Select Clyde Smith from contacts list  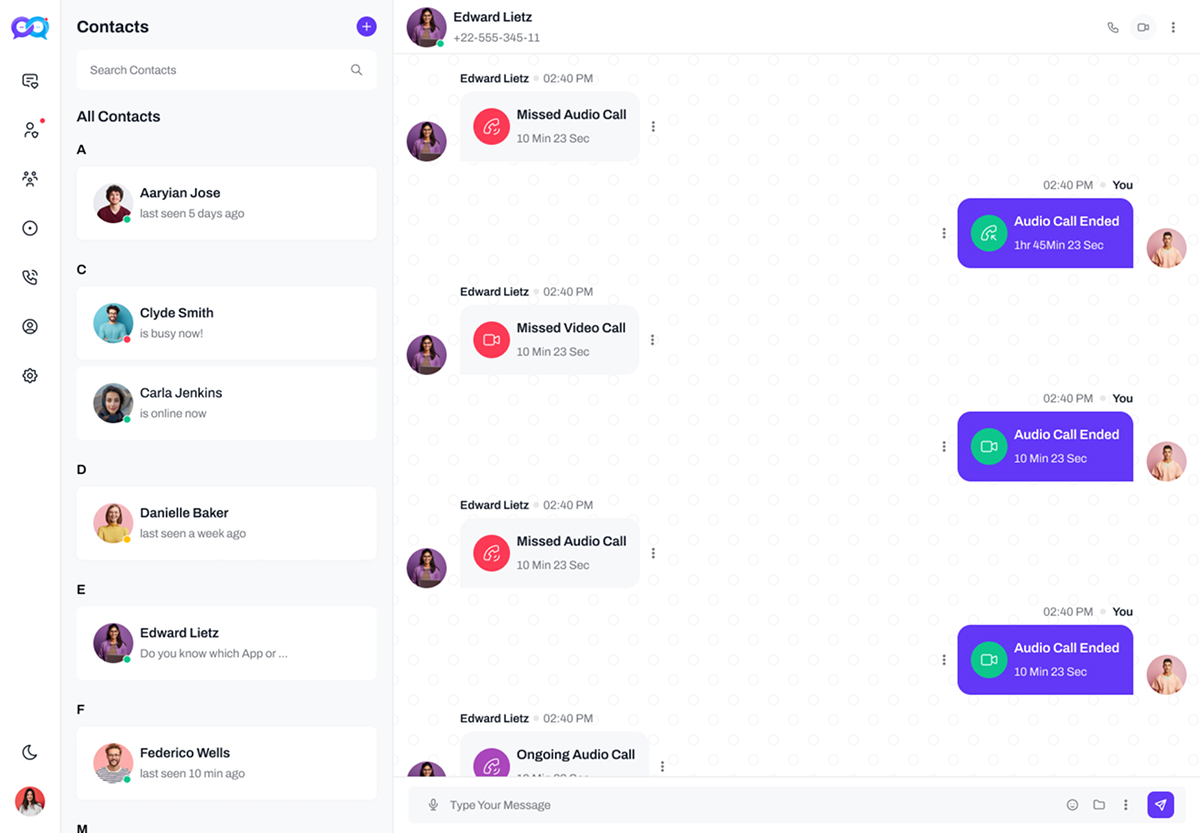[227, 323]
